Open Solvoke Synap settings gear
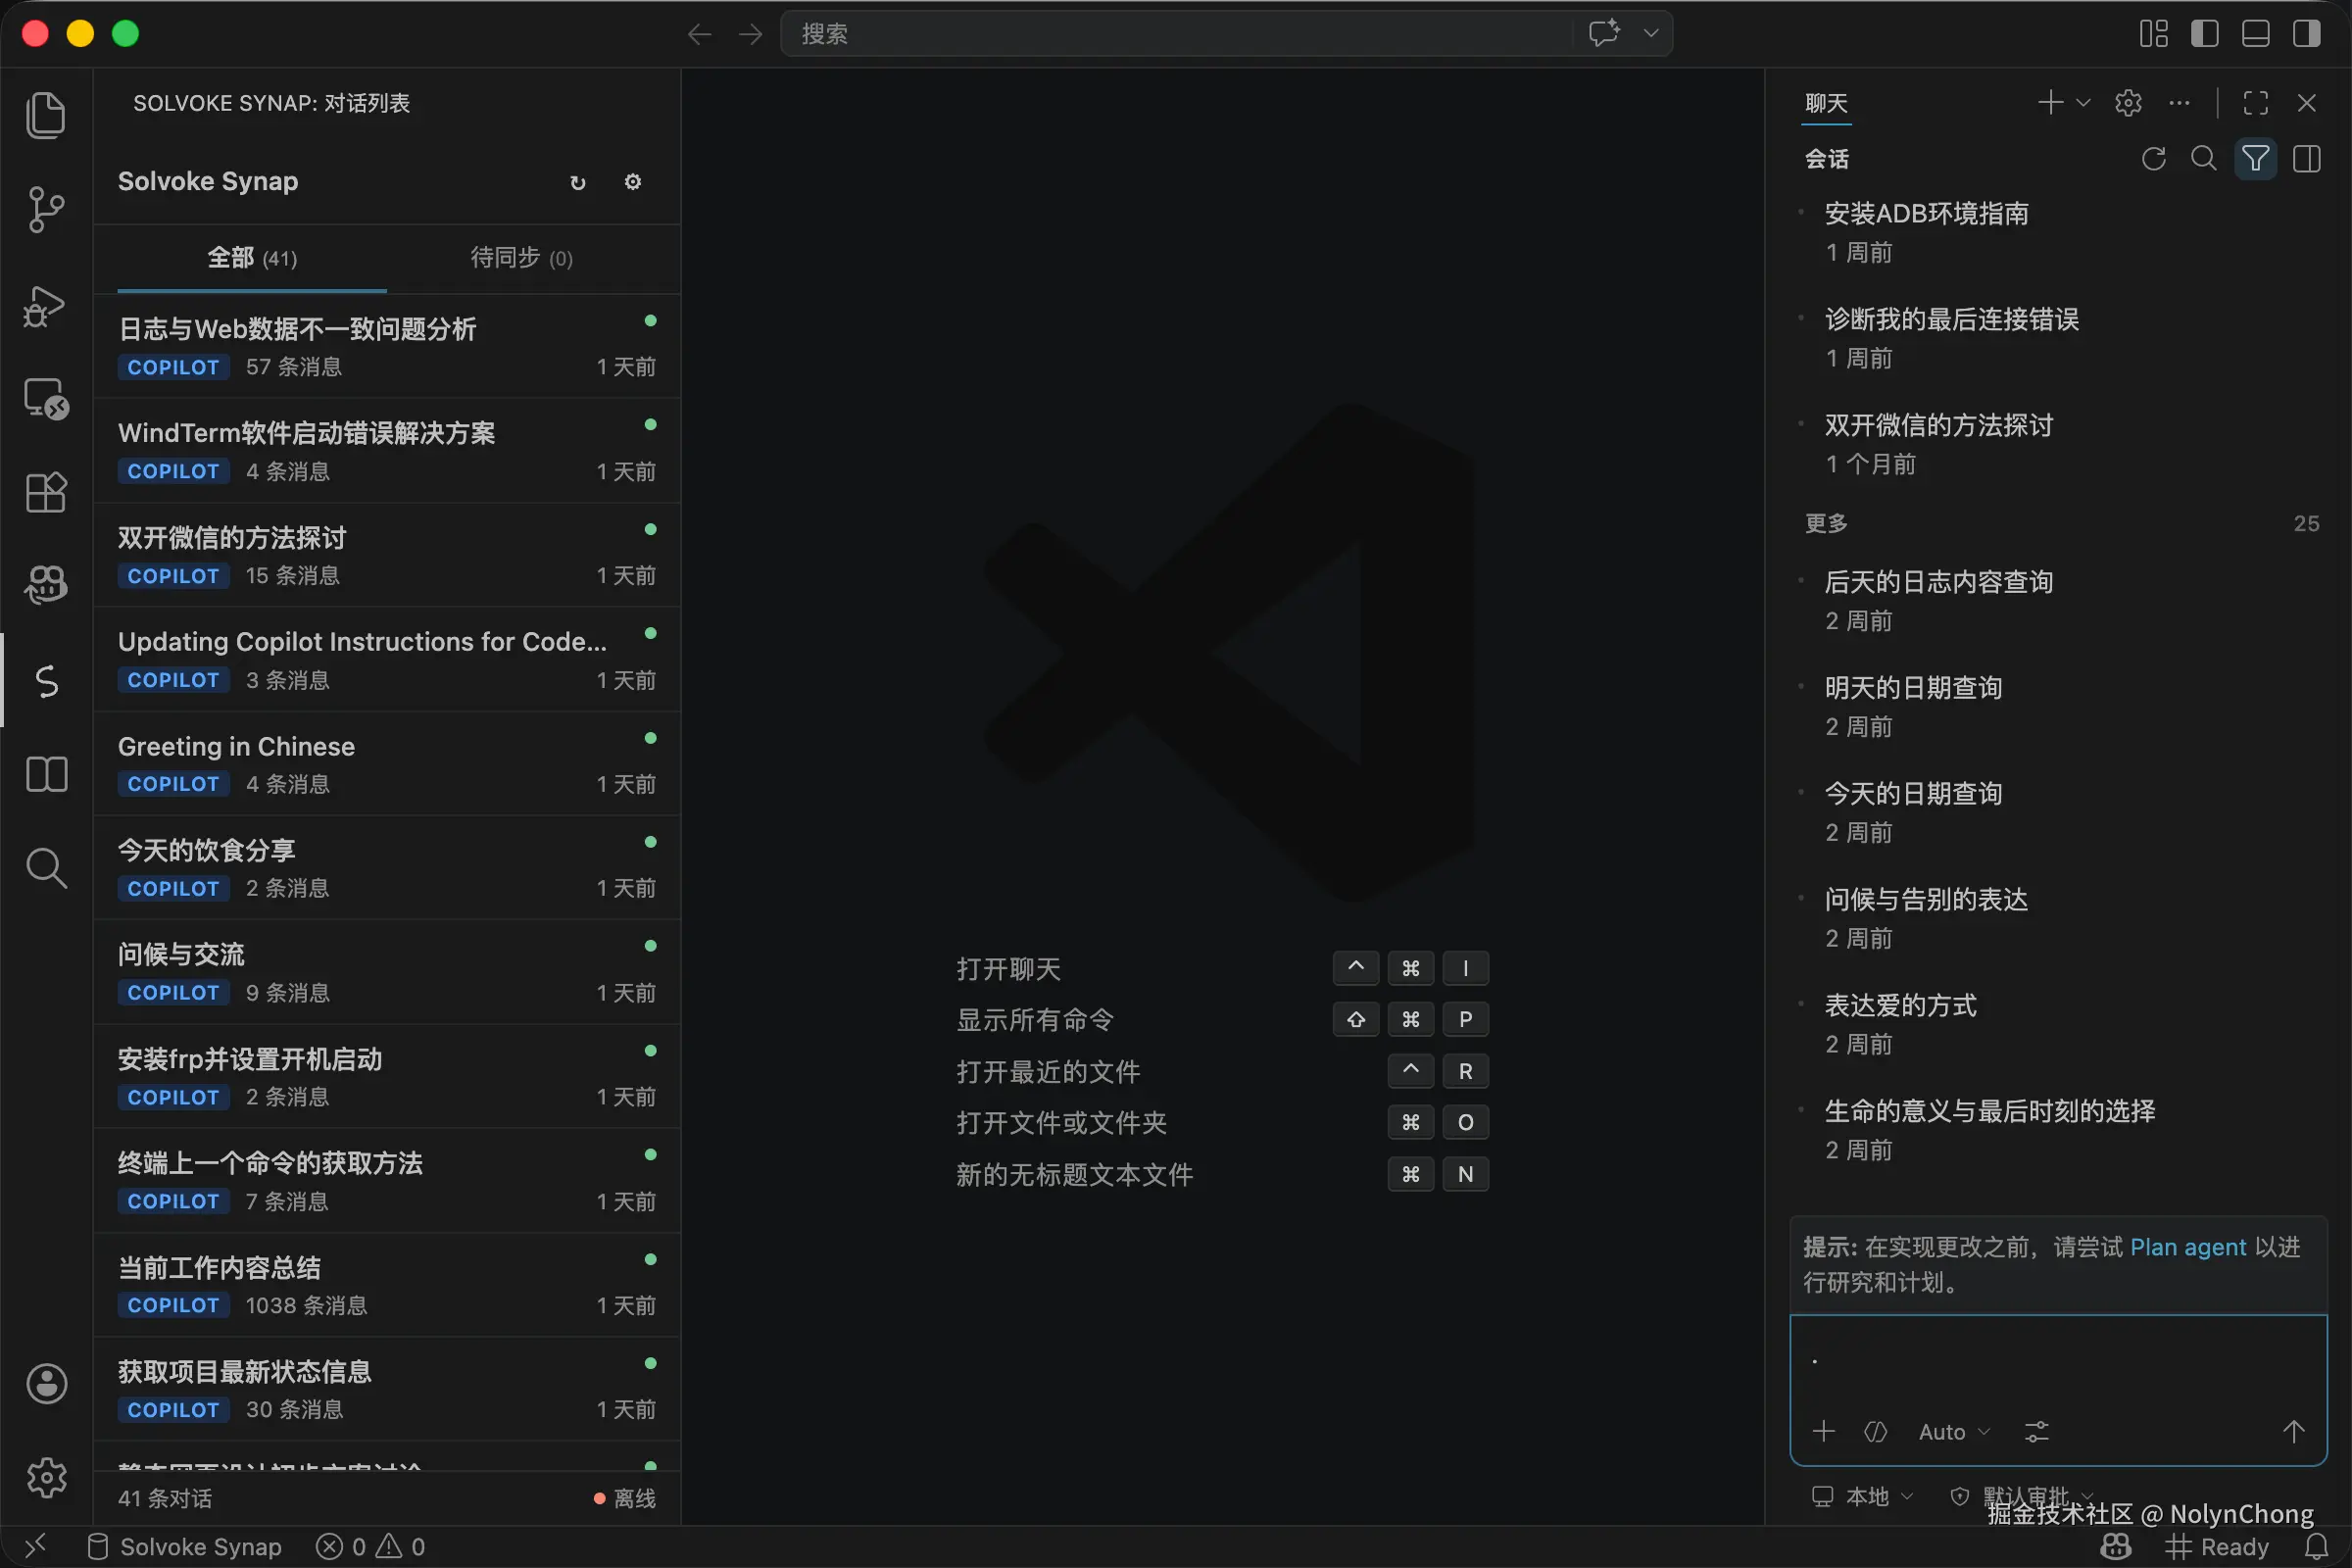 (x=632, y=182)
